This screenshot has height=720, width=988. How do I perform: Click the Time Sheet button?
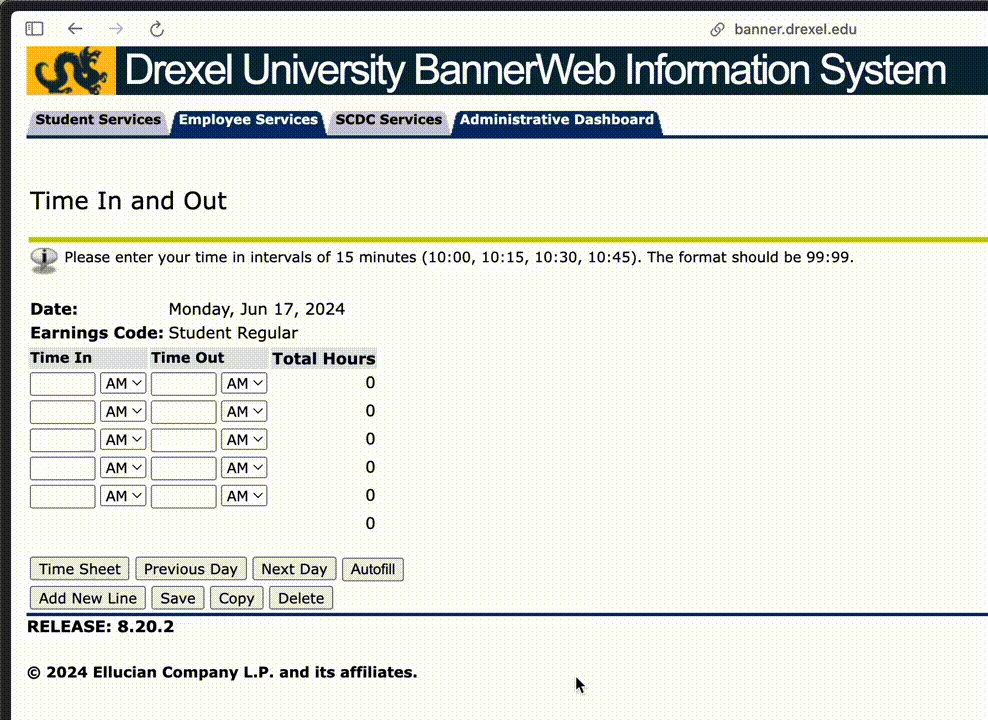click(x=79, y=569)
